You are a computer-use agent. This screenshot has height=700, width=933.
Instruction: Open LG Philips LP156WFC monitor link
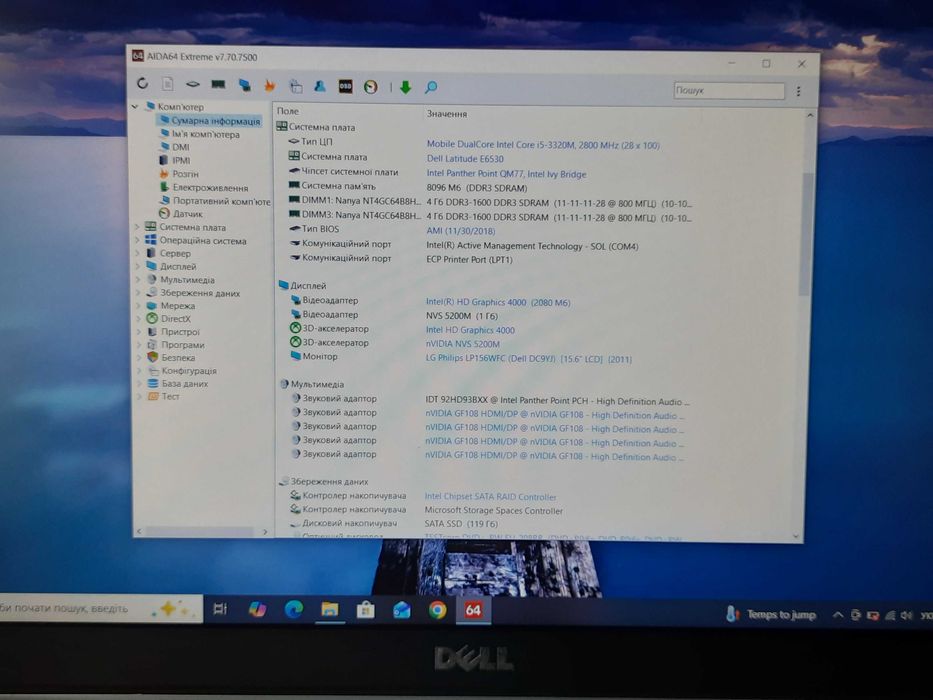tap(528, 358)
